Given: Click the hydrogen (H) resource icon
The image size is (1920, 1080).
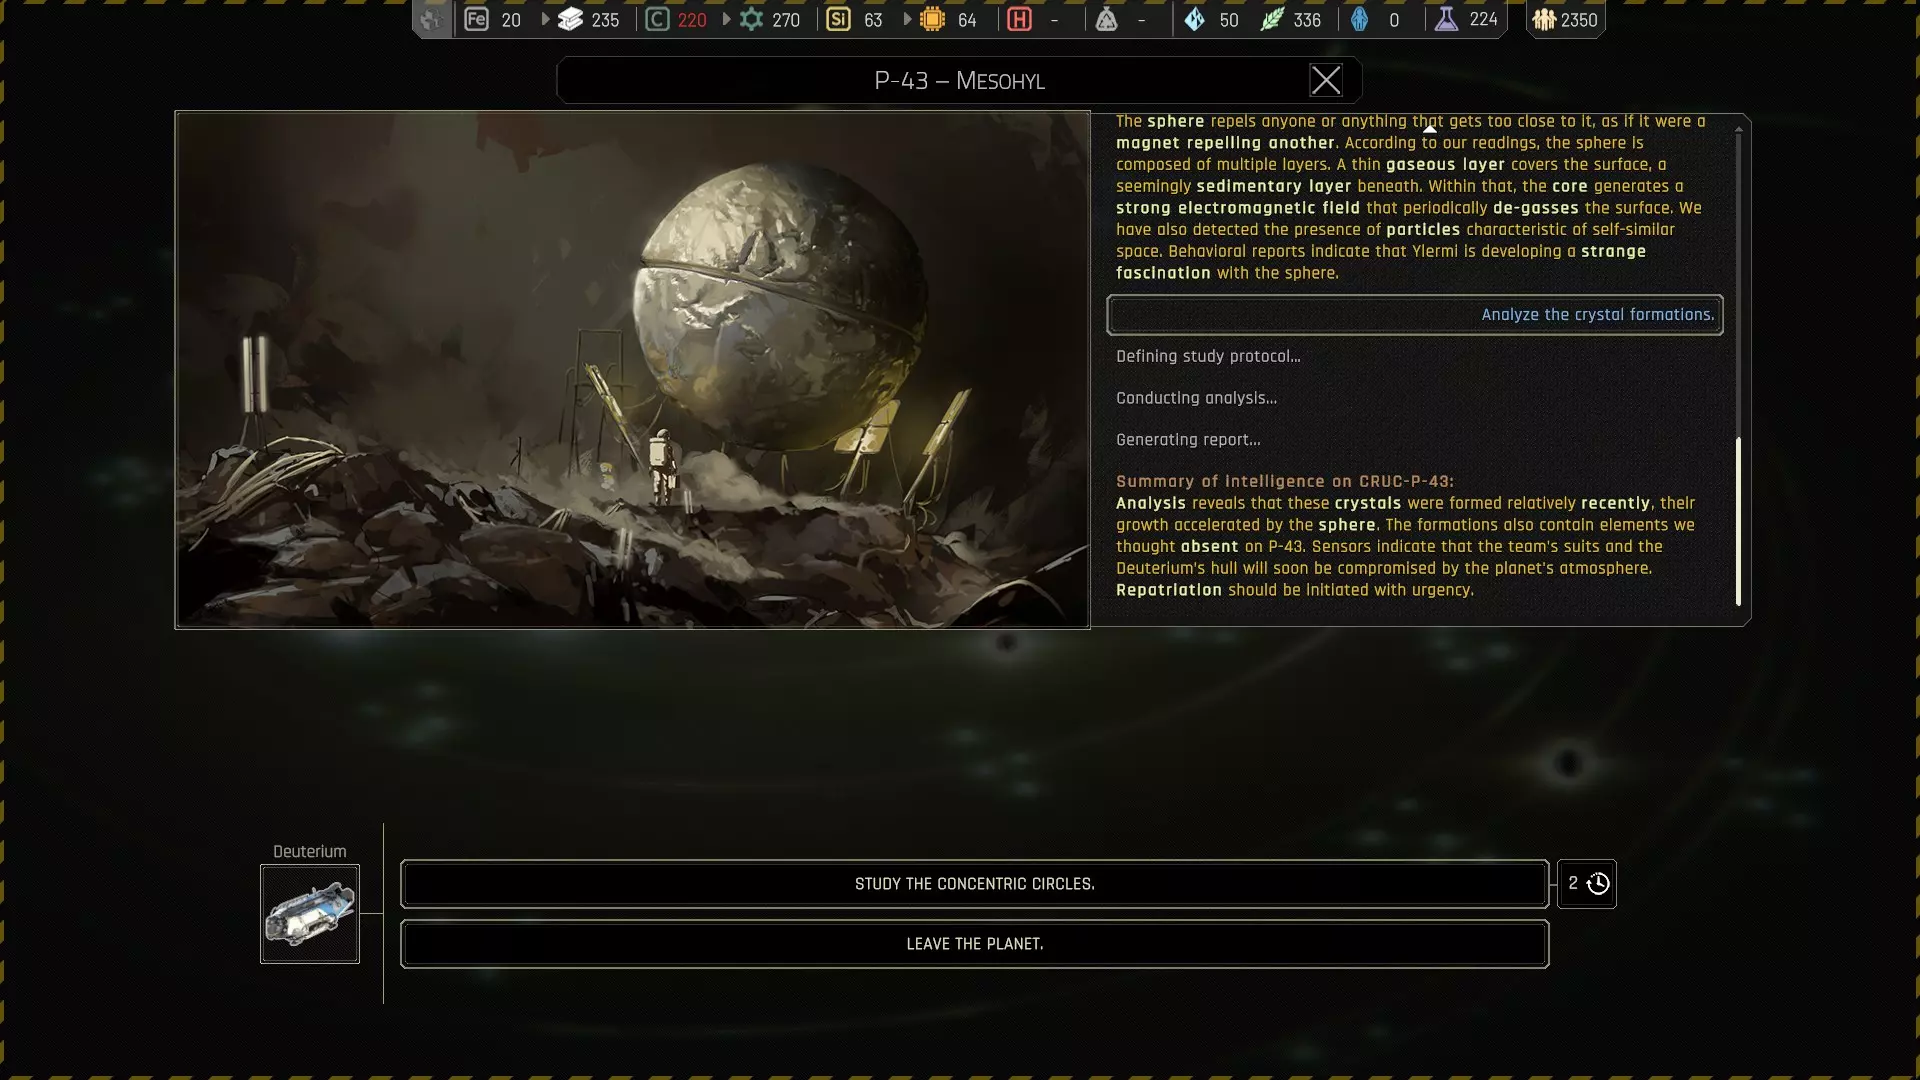Looking at the screenshot, I should pyautogui.click(x=1019, y=19).
